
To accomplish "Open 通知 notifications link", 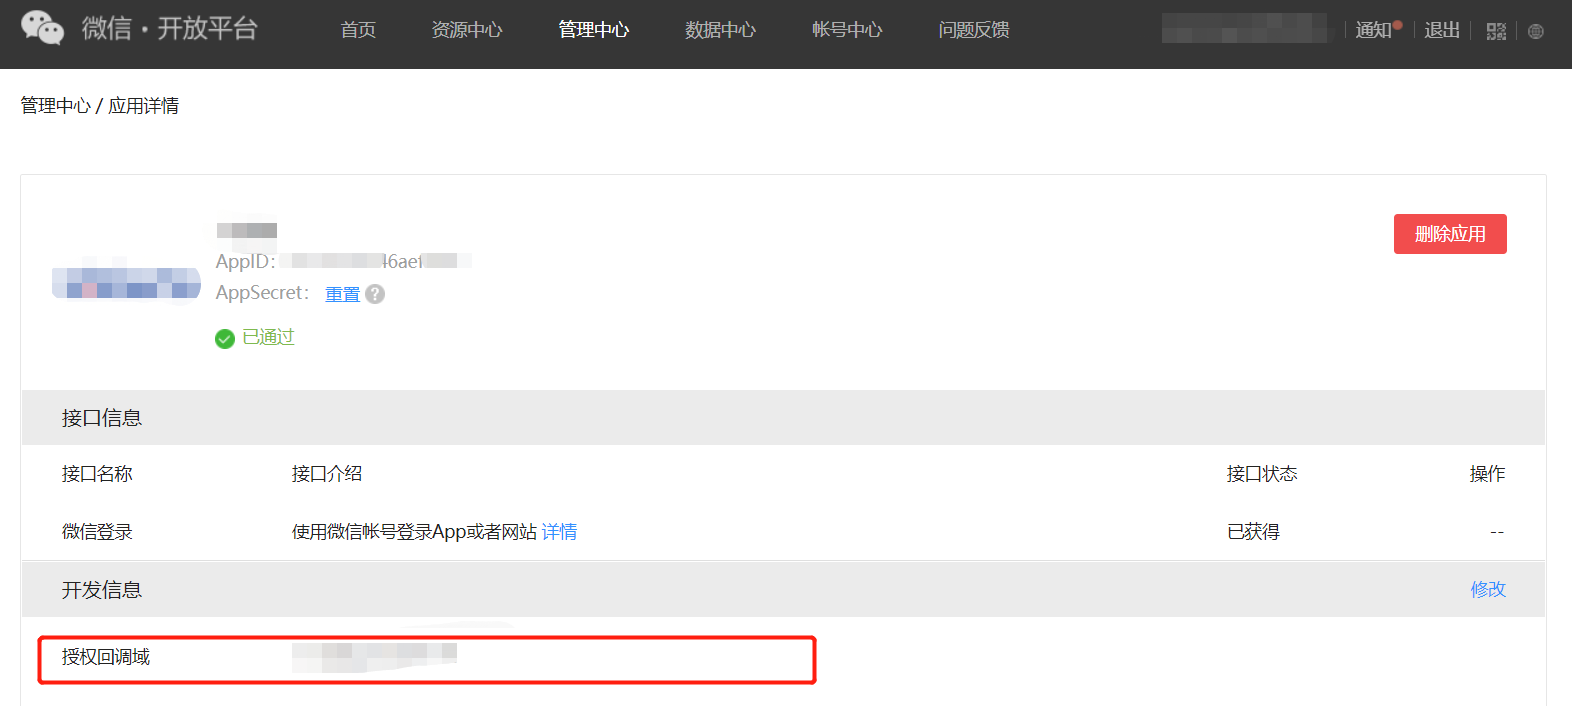I will (1374, 30).
